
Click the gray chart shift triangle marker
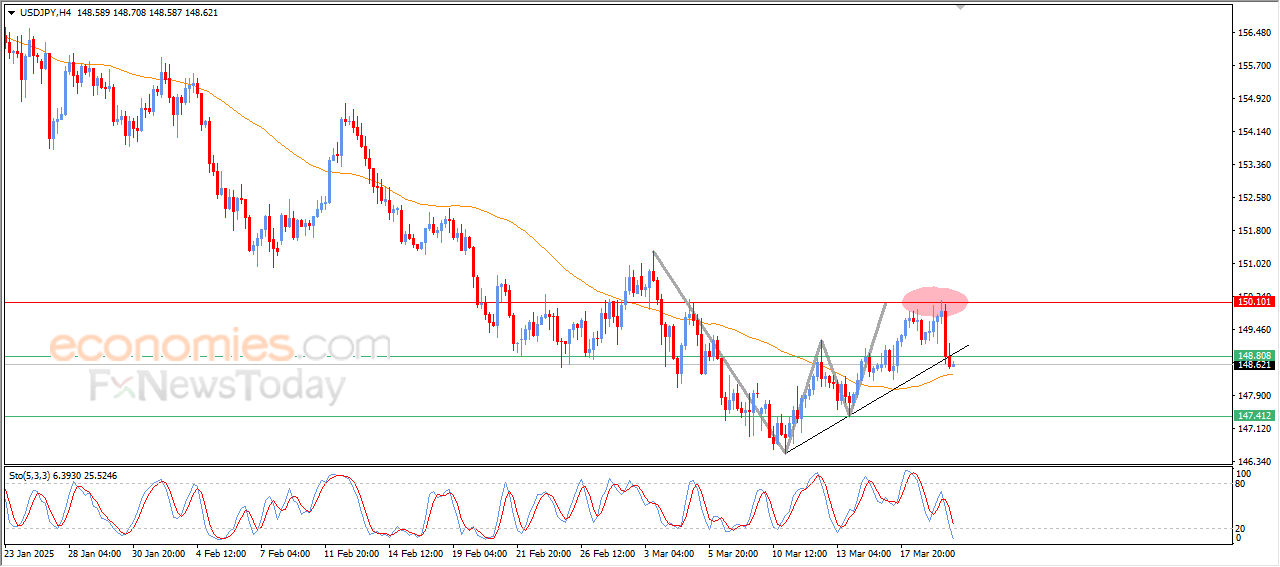pyautogui.click(x=961, y=7)
